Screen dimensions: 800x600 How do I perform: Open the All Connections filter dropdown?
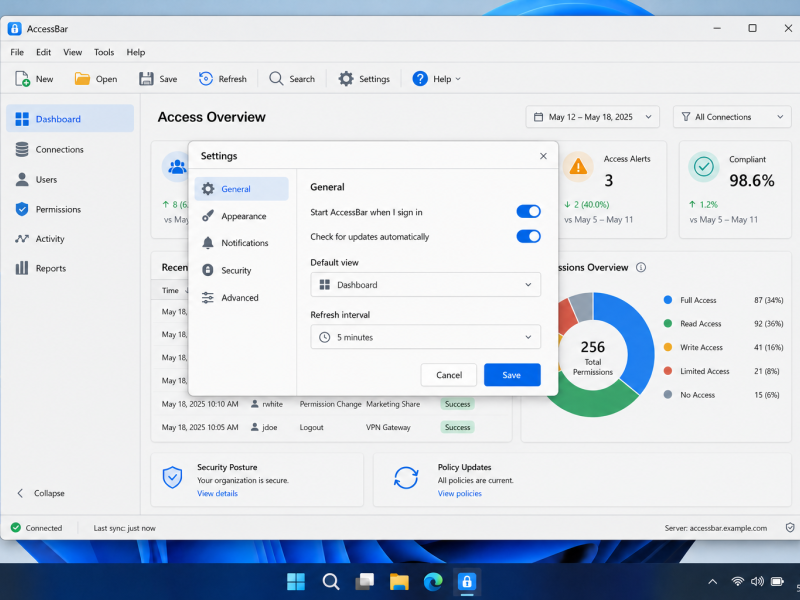pos(732,117)
